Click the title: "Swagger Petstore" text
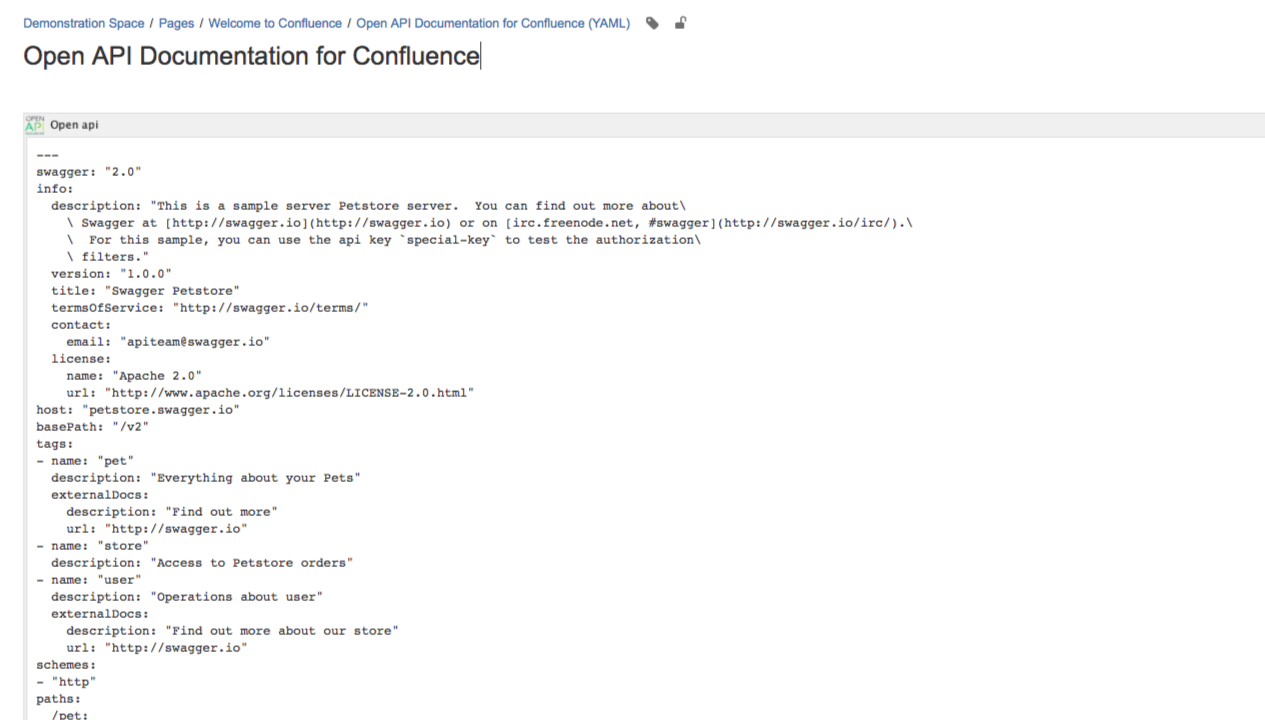This screenshot has height=720, width=1265. pos(145,290)
